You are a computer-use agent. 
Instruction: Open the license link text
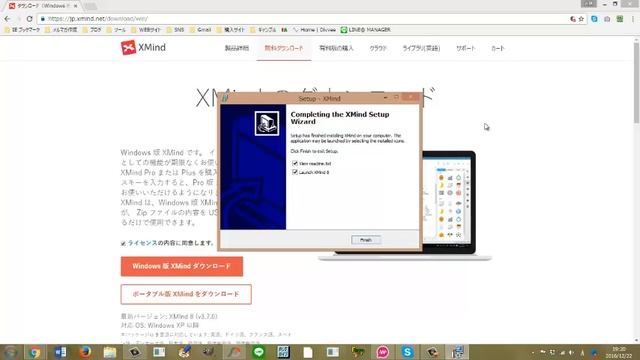[x=142, y=243]
